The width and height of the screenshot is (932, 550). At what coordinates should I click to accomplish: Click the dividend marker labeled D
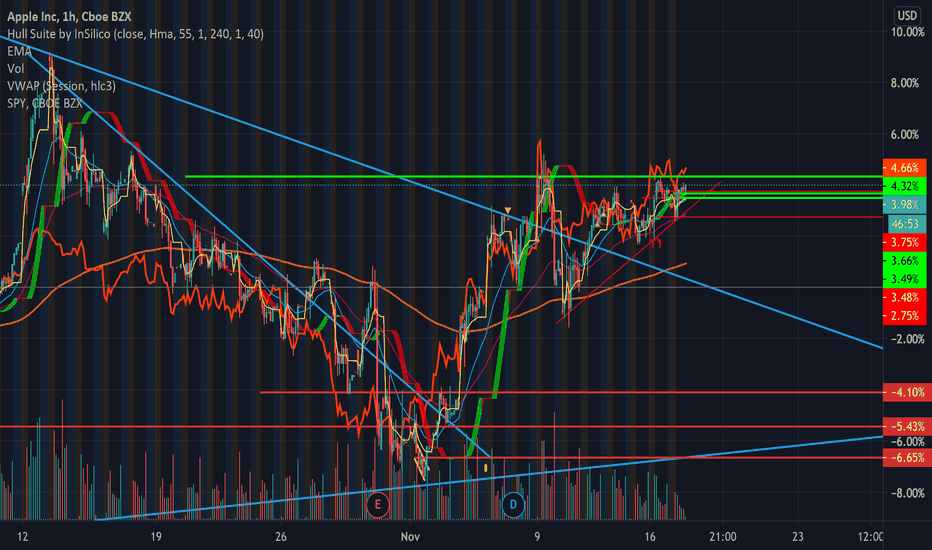click(513, 505)
